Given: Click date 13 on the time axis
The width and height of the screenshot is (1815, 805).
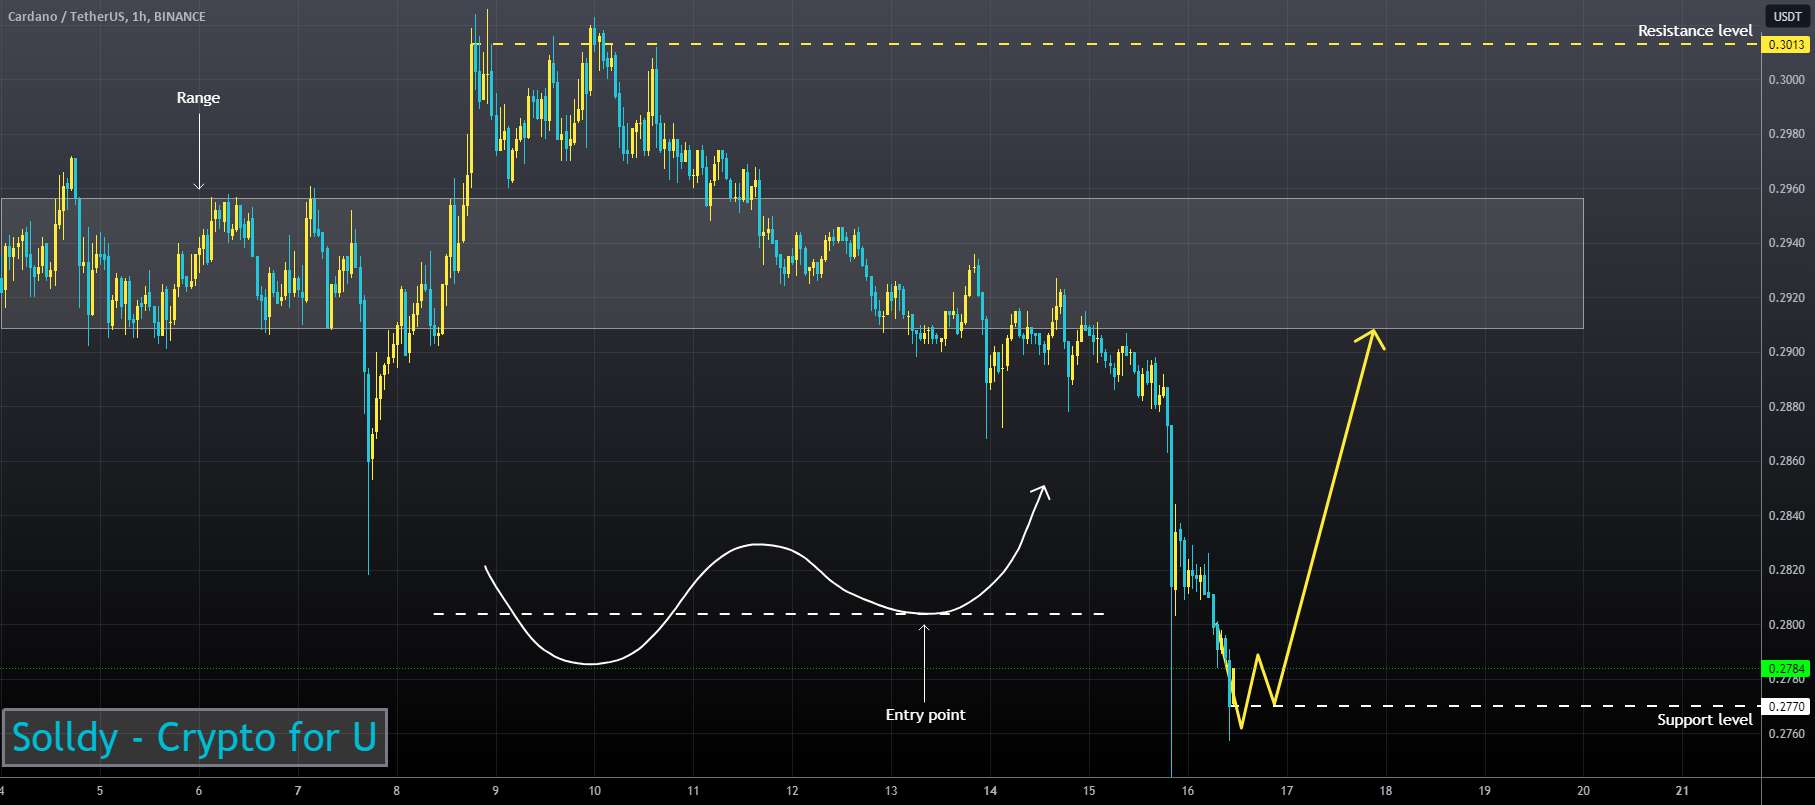Looking at the screenshot, I should pos(891,791).
